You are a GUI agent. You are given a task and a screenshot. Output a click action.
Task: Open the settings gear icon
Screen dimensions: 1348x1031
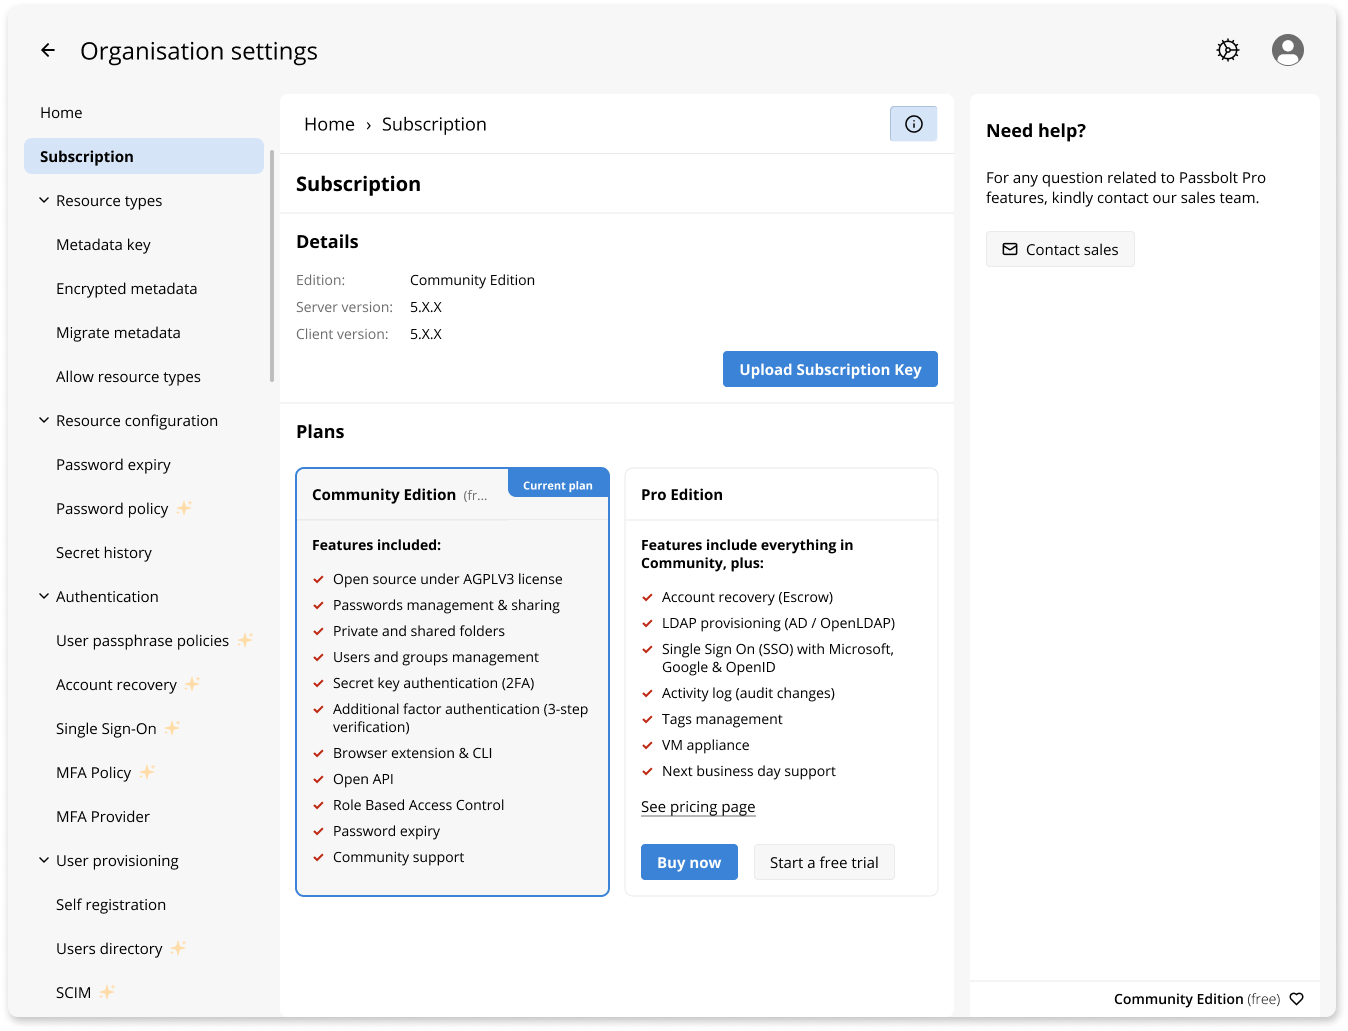click(1228, 50)
